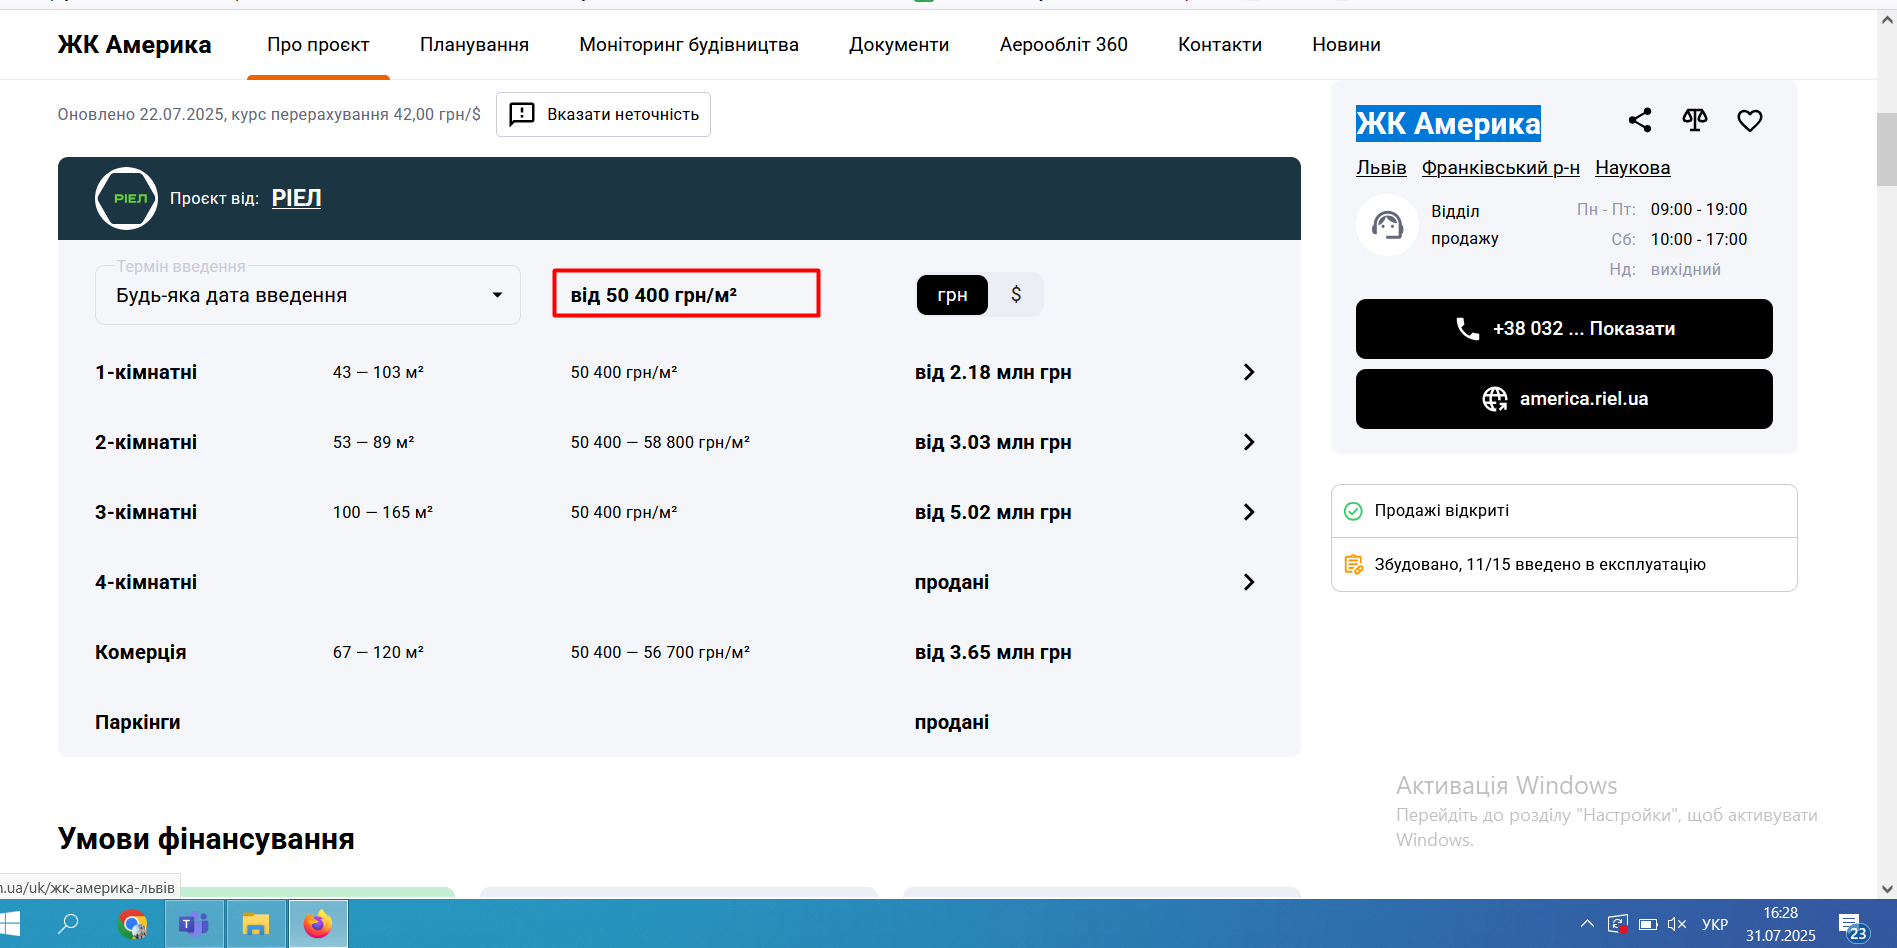
Task: Open Аерообліт 360 tab
Action: pos(1064,45)
